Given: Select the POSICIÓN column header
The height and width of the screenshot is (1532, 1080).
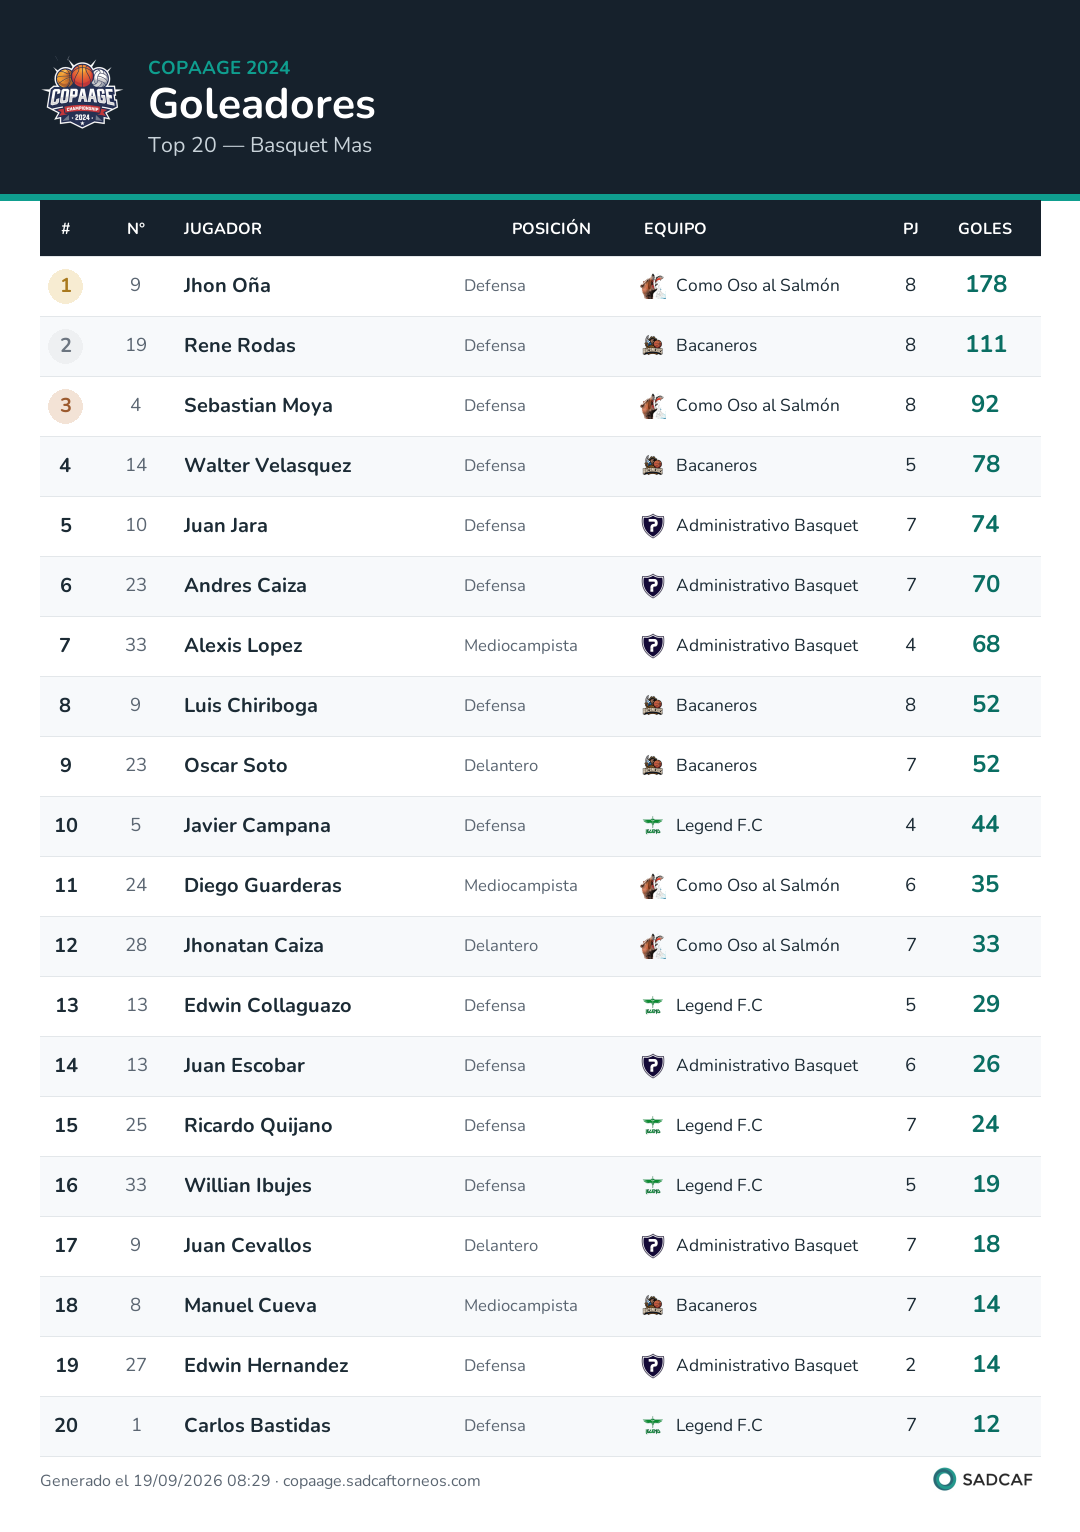Looking at the screenshot, I should coord(551,229).
